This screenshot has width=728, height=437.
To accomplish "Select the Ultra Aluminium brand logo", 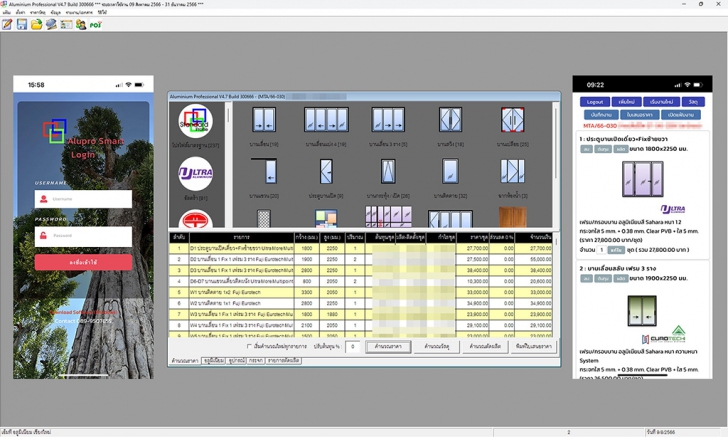I will click(196, 174).
